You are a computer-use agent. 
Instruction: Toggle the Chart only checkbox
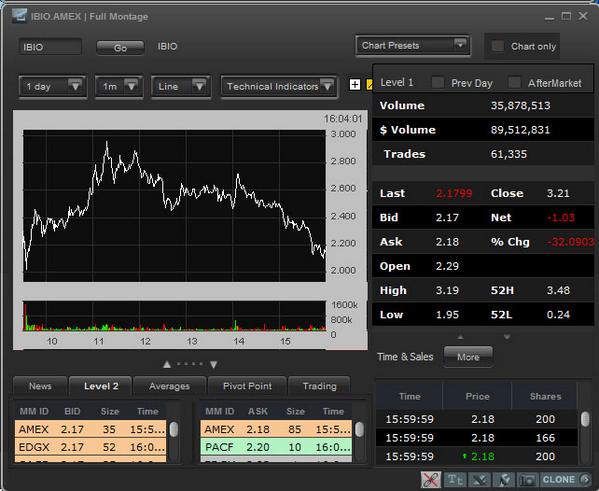(x=498, y=46)
